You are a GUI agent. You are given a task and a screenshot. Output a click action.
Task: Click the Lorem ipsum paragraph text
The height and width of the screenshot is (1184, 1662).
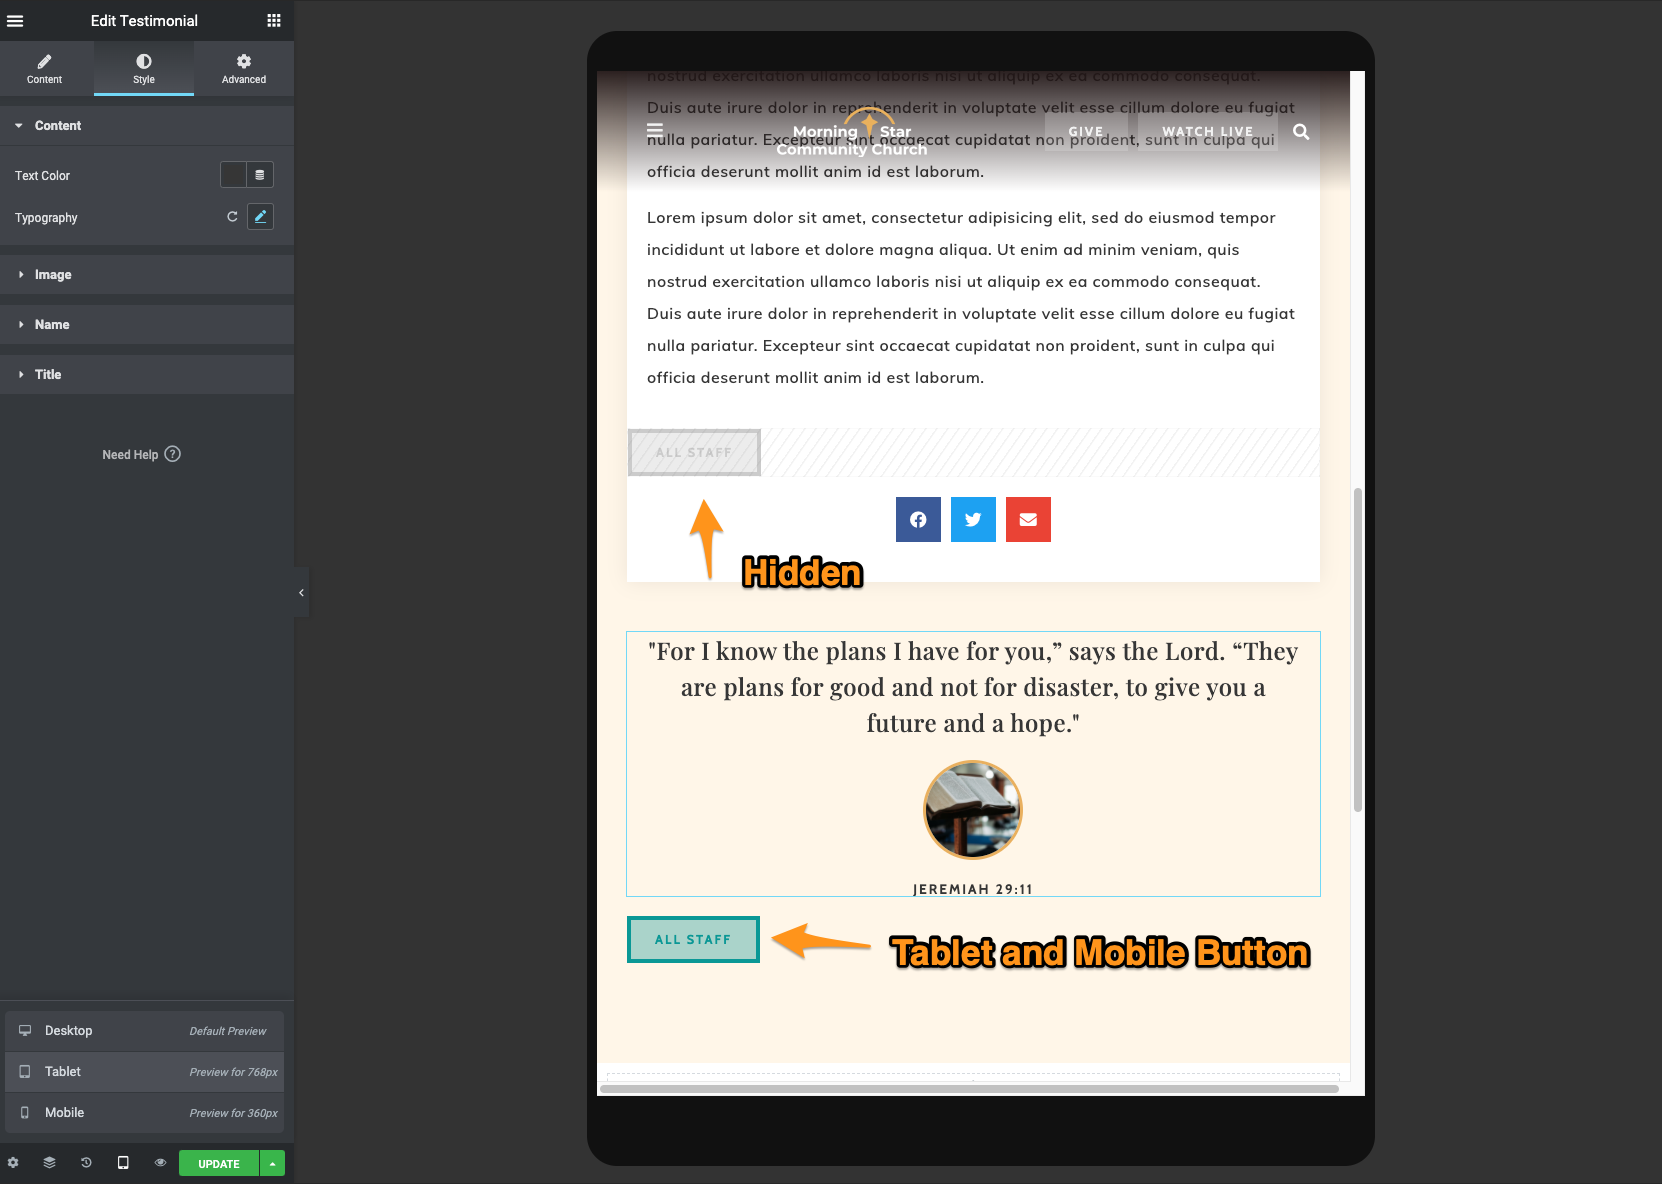click(x=971, y=298)
